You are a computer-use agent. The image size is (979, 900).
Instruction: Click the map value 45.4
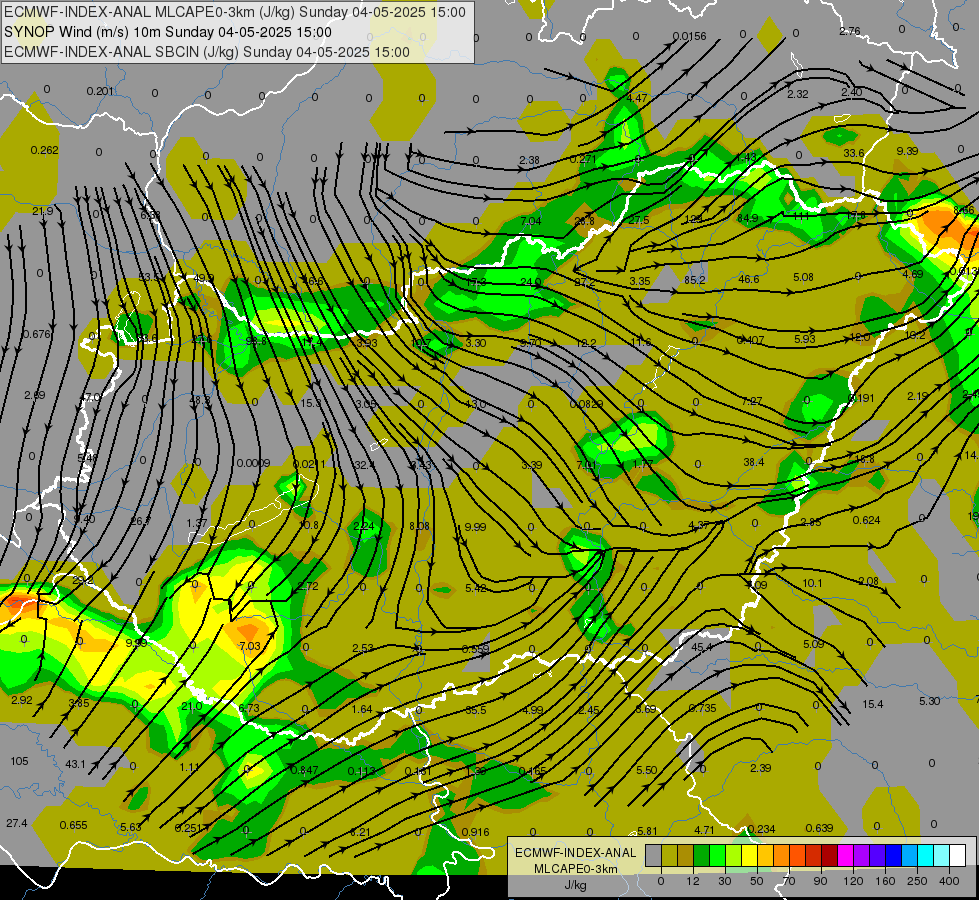tap(702, 647)
